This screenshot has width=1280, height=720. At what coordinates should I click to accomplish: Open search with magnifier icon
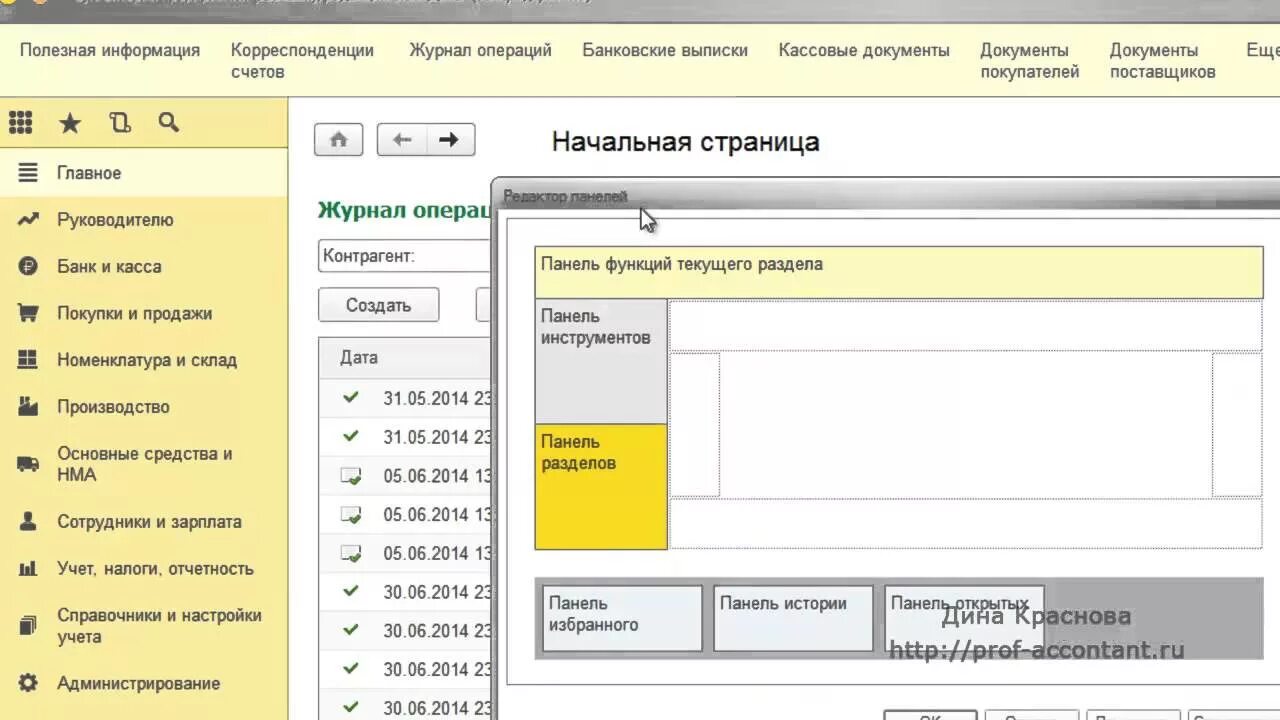click(x=169, y=123)
